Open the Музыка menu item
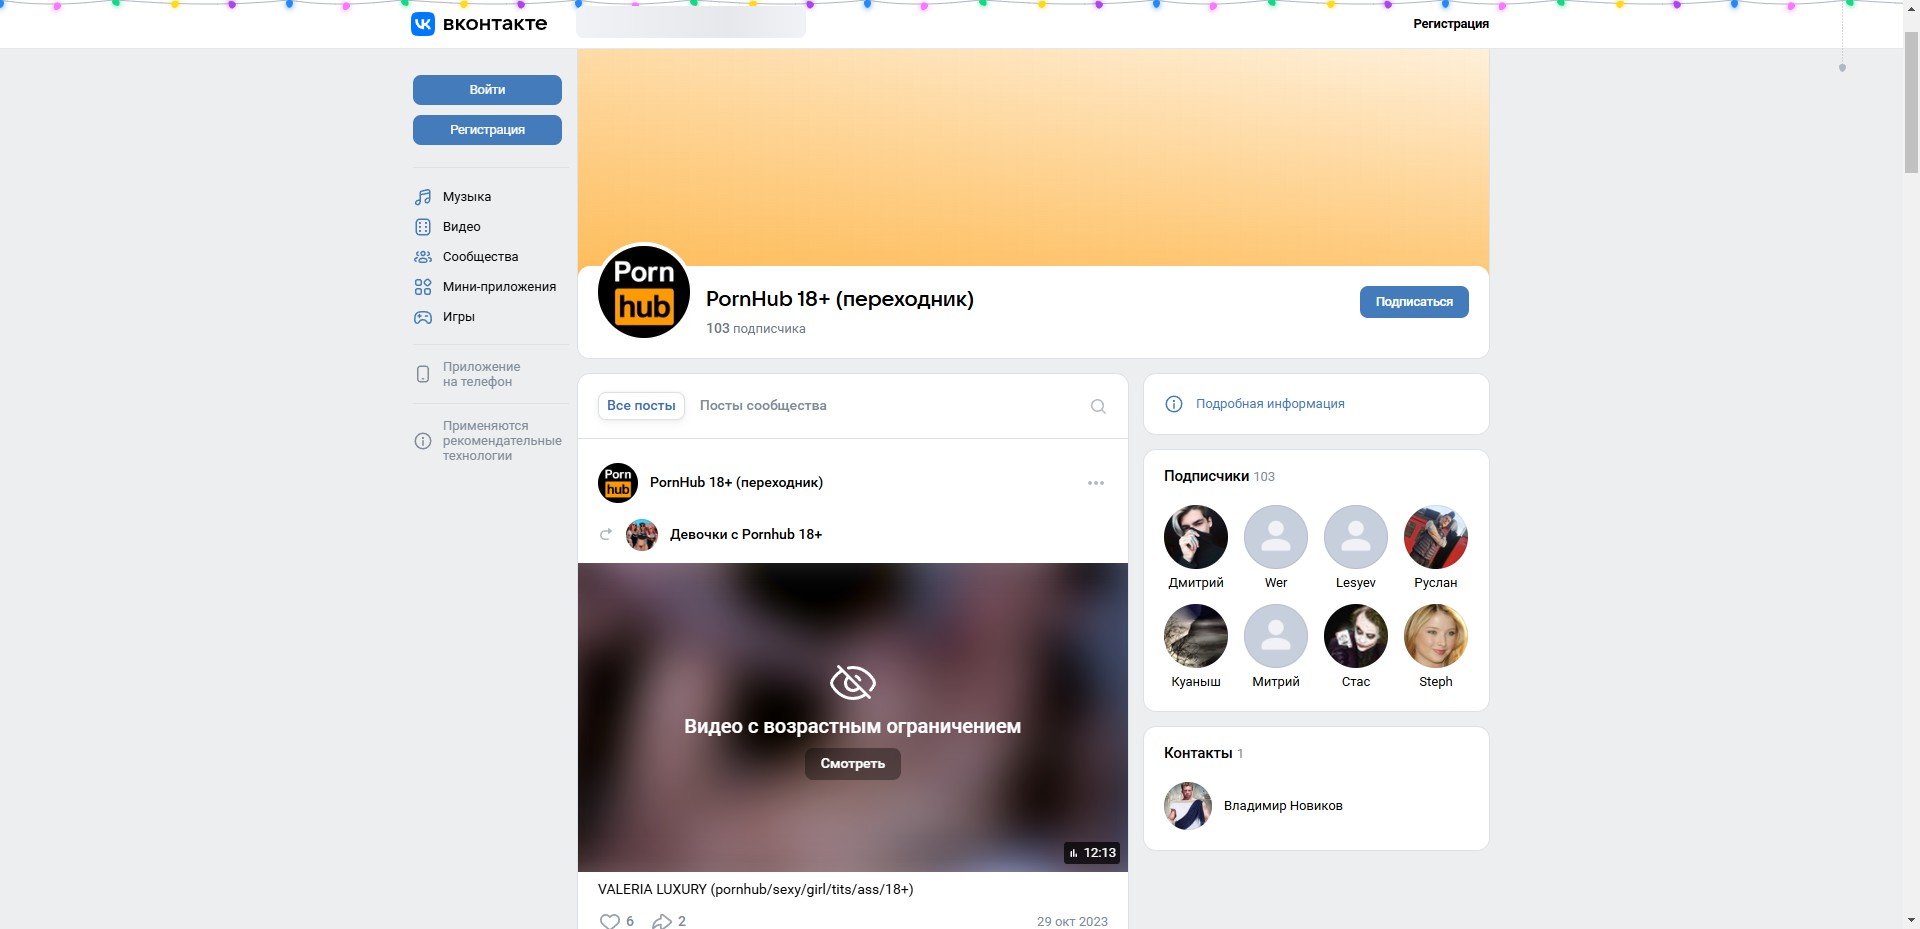1920x929 pixels. pyautogui.click(x=467, y=197)
